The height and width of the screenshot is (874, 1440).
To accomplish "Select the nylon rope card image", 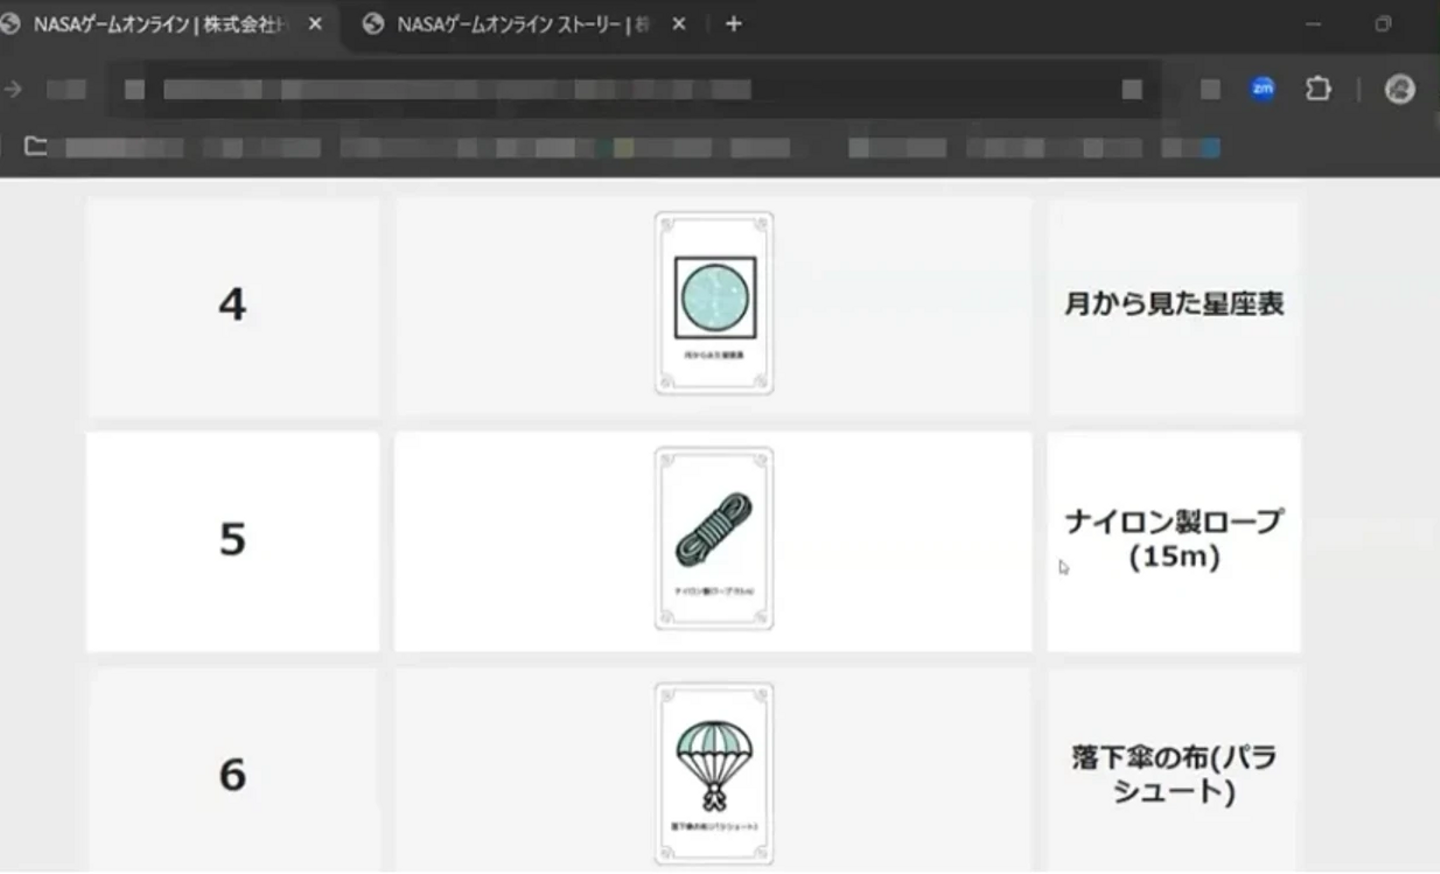I will coord(714,538).
